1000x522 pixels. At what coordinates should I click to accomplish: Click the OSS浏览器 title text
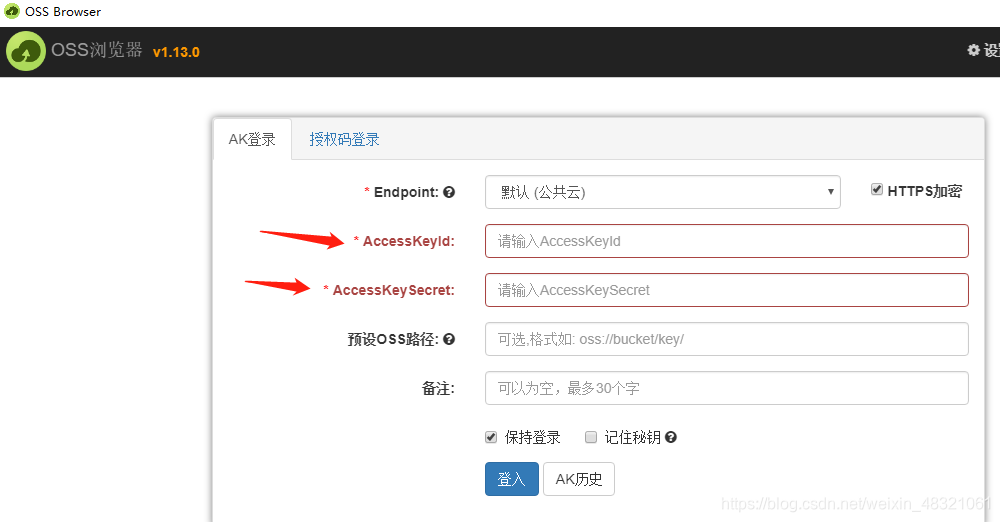pyautogui.click(x=97, y=50)
